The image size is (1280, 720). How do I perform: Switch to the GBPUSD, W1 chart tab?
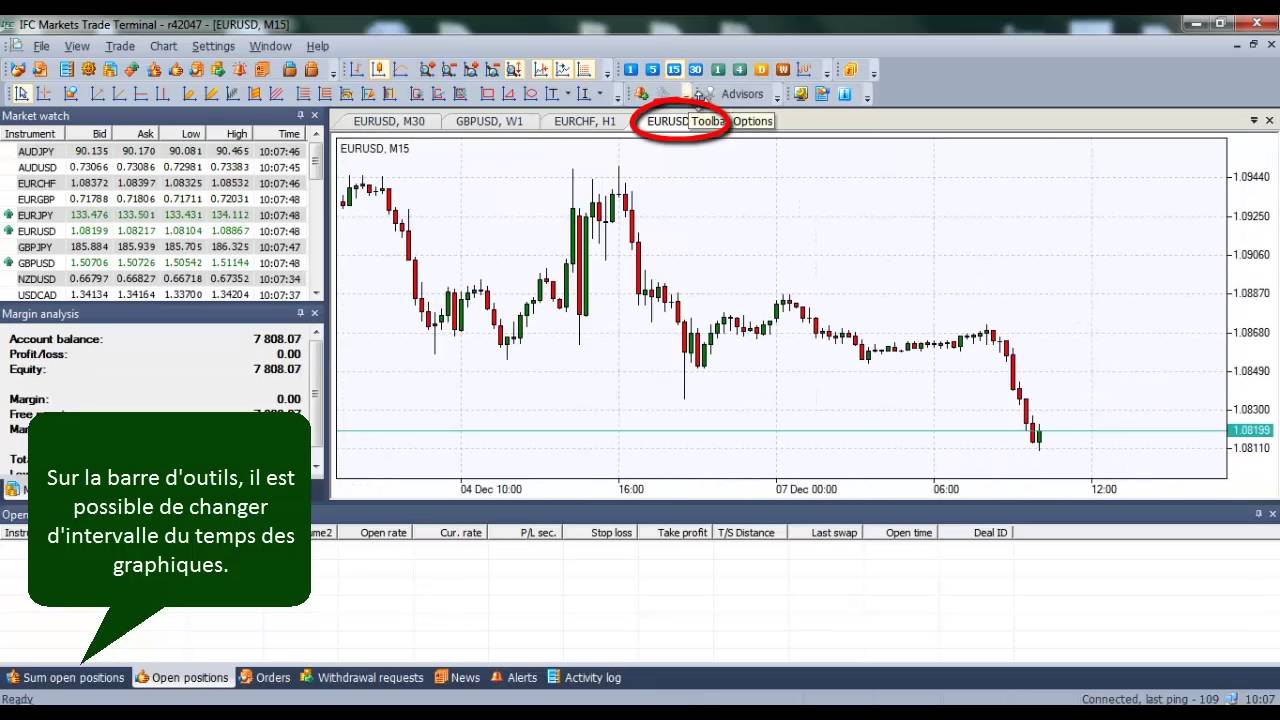[489, 121]
